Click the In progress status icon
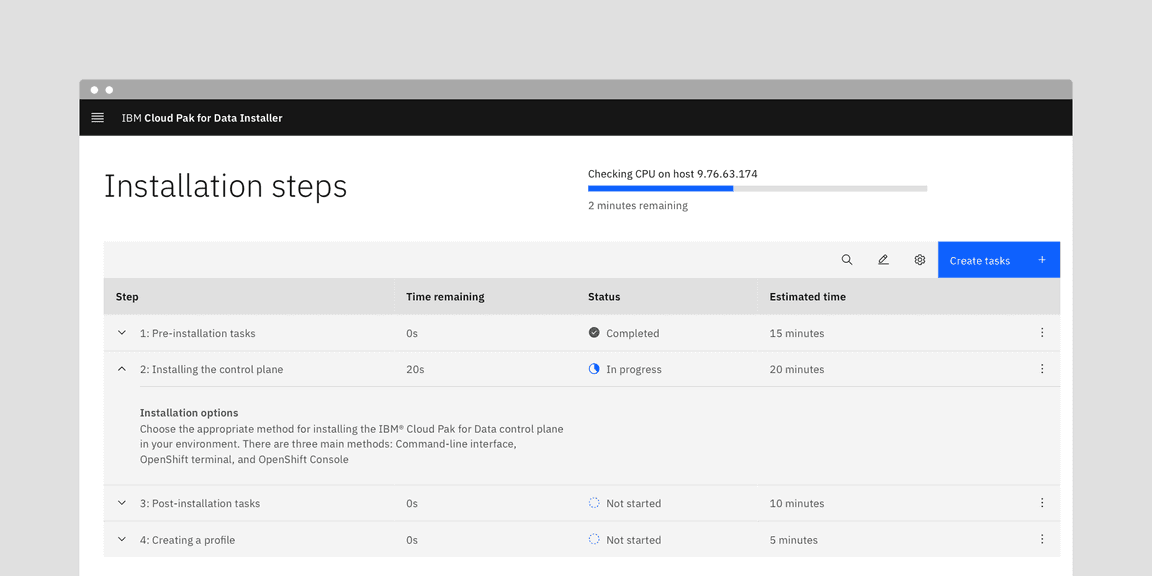1152x576 pixels. pos(594,369)
